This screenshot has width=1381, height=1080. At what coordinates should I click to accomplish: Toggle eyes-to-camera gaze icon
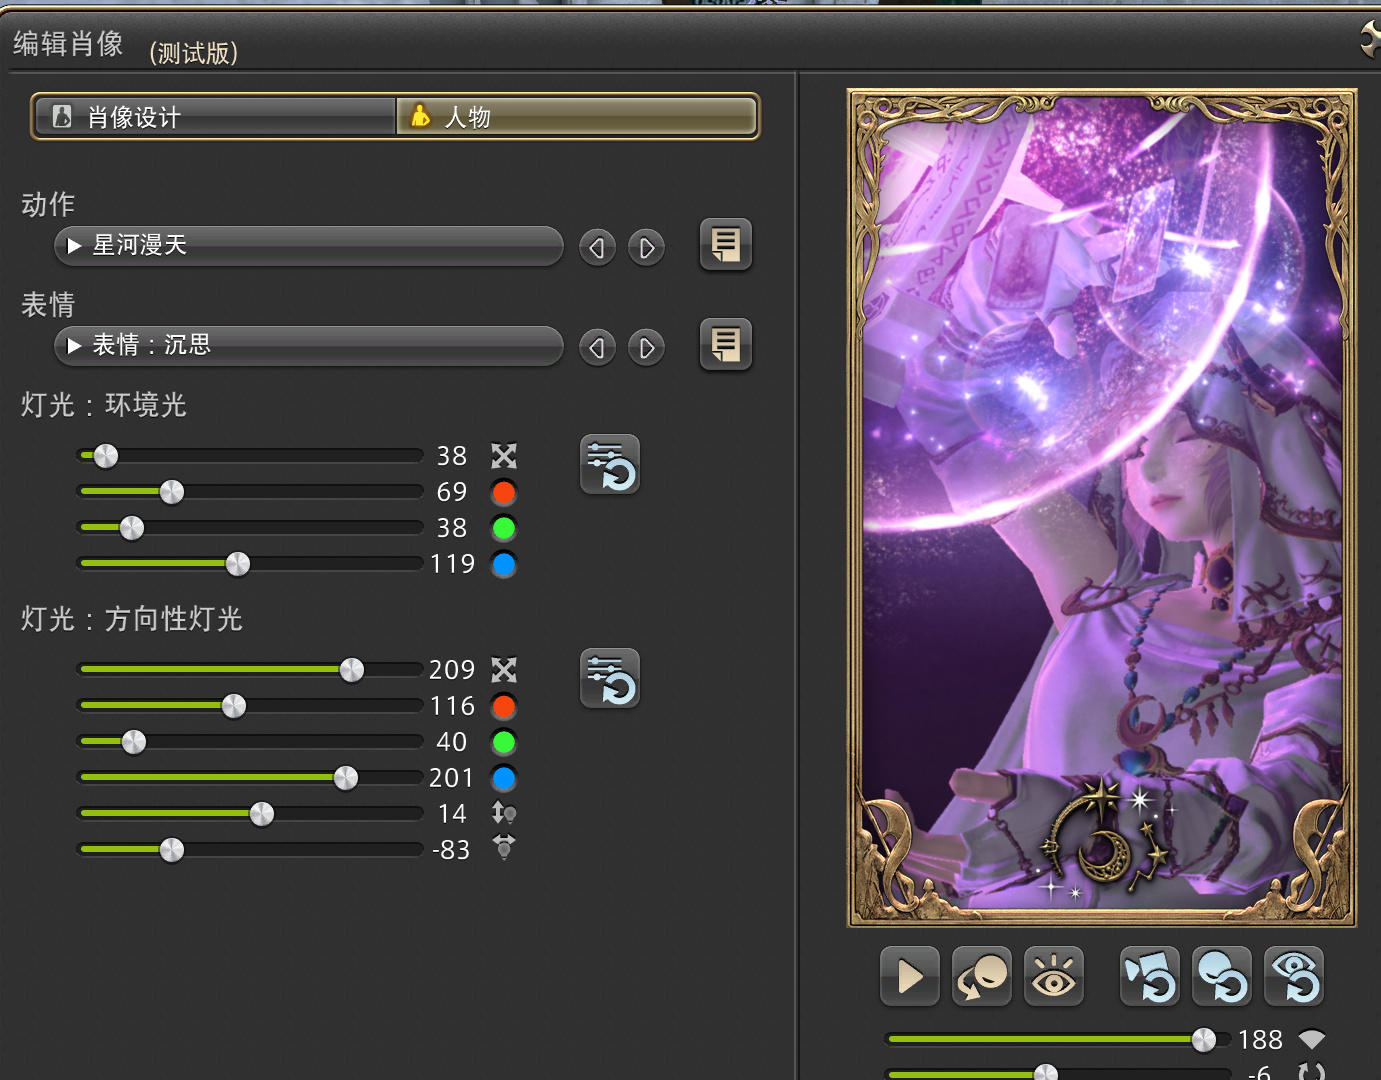(x=1054, y=976)
